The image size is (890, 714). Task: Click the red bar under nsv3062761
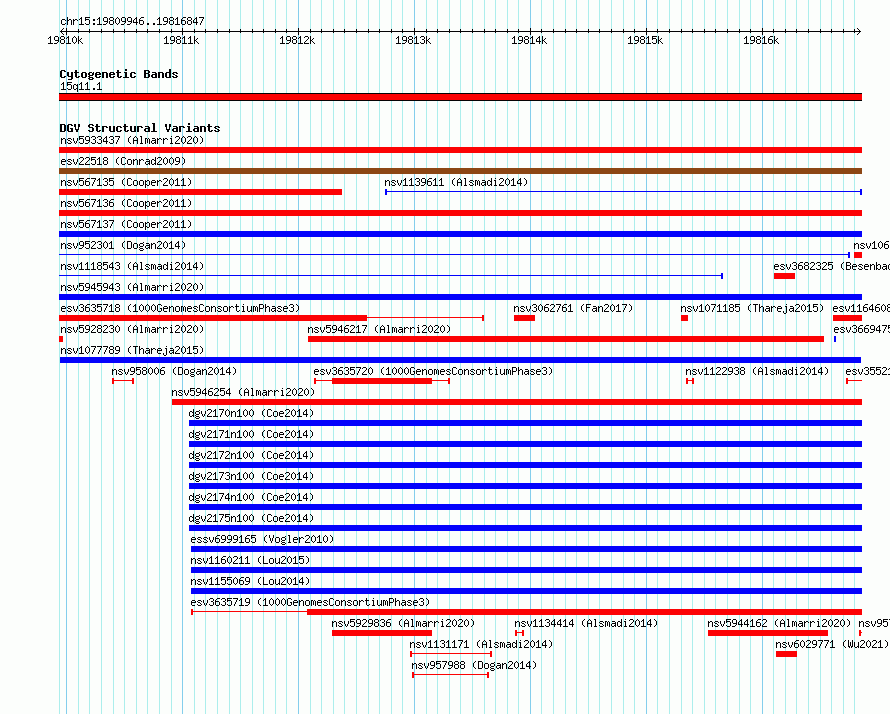coord(524,318)
